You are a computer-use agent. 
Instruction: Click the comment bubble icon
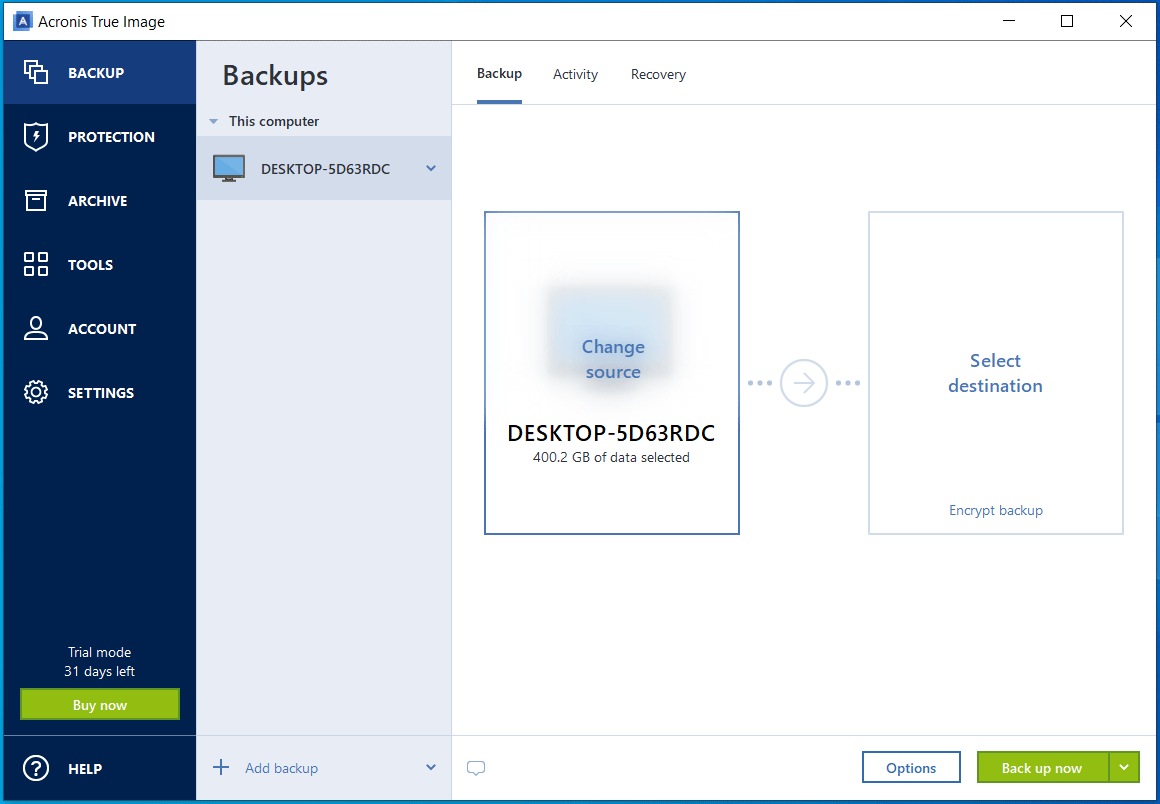(476, 768)
